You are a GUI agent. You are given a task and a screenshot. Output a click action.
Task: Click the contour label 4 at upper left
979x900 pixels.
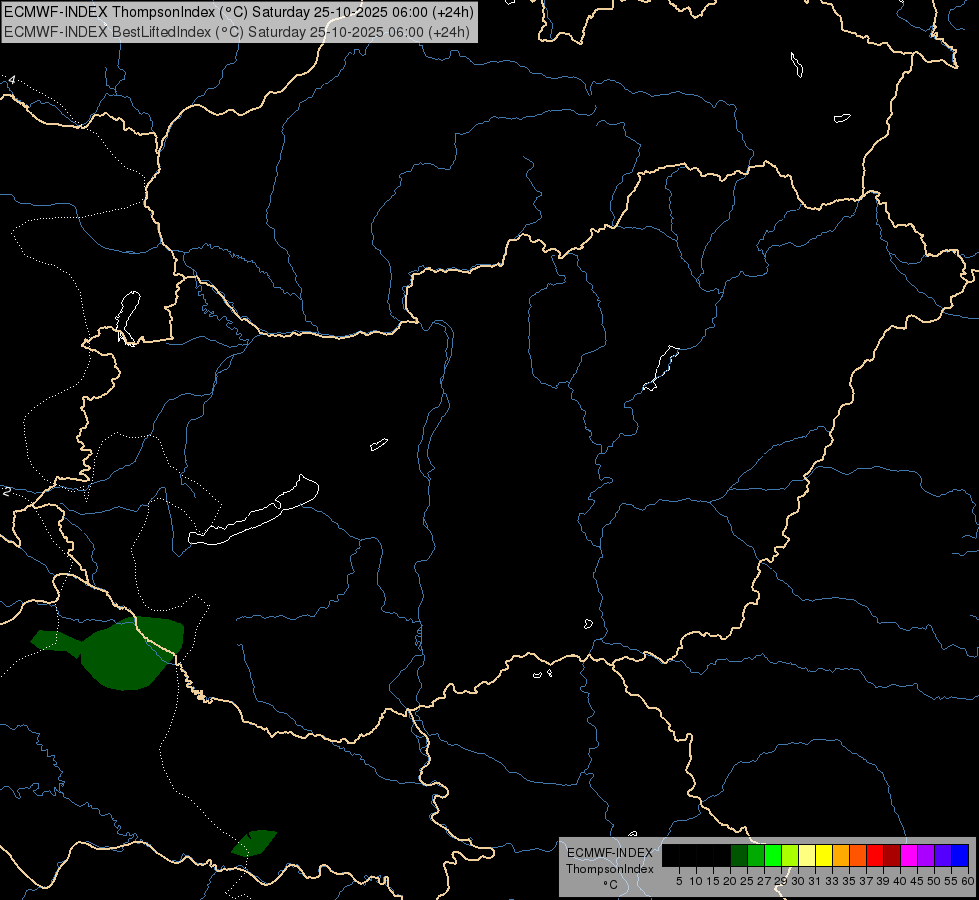pos(12,80)
